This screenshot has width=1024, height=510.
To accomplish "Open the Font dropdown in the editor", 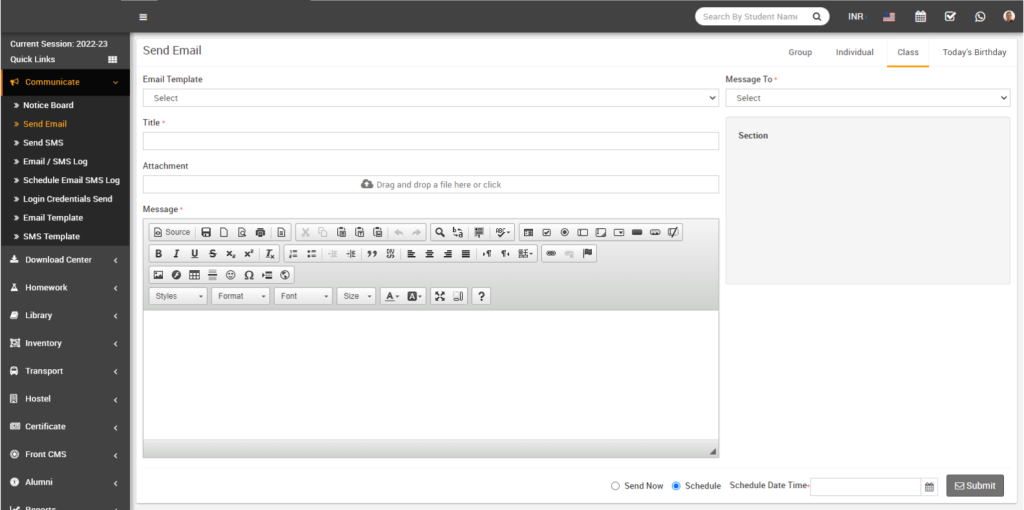I will [x=303, y=297].
